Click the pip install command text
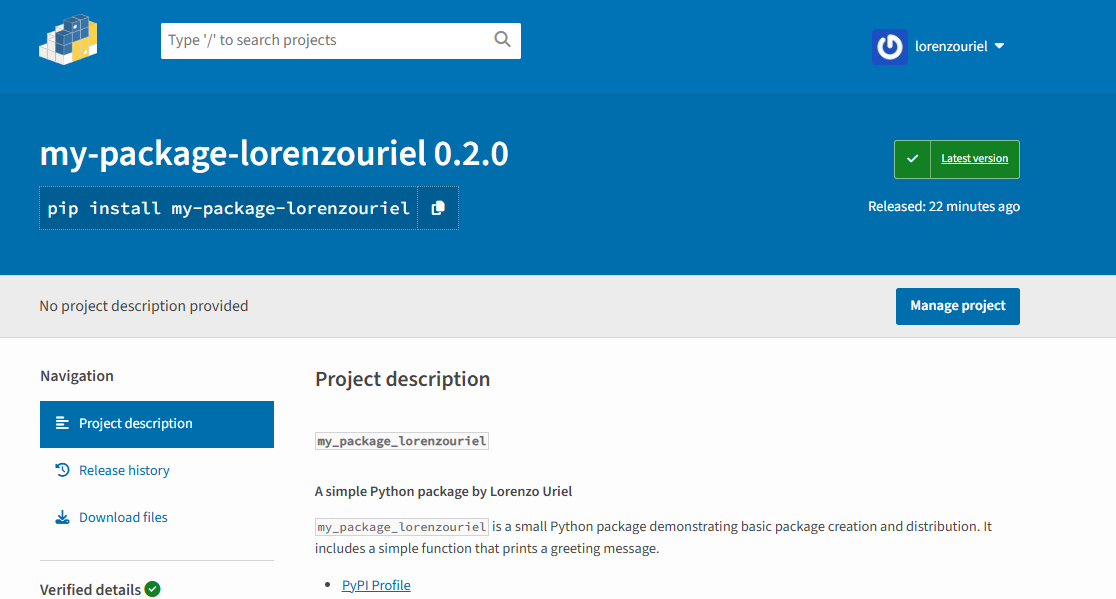 (x=227, y=208)
